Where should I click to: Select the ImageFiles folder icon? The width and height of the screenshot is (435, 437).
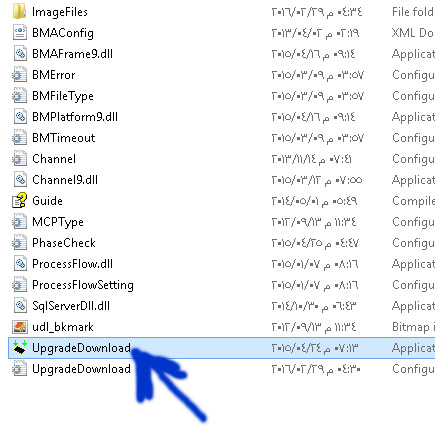pos(19,11)
